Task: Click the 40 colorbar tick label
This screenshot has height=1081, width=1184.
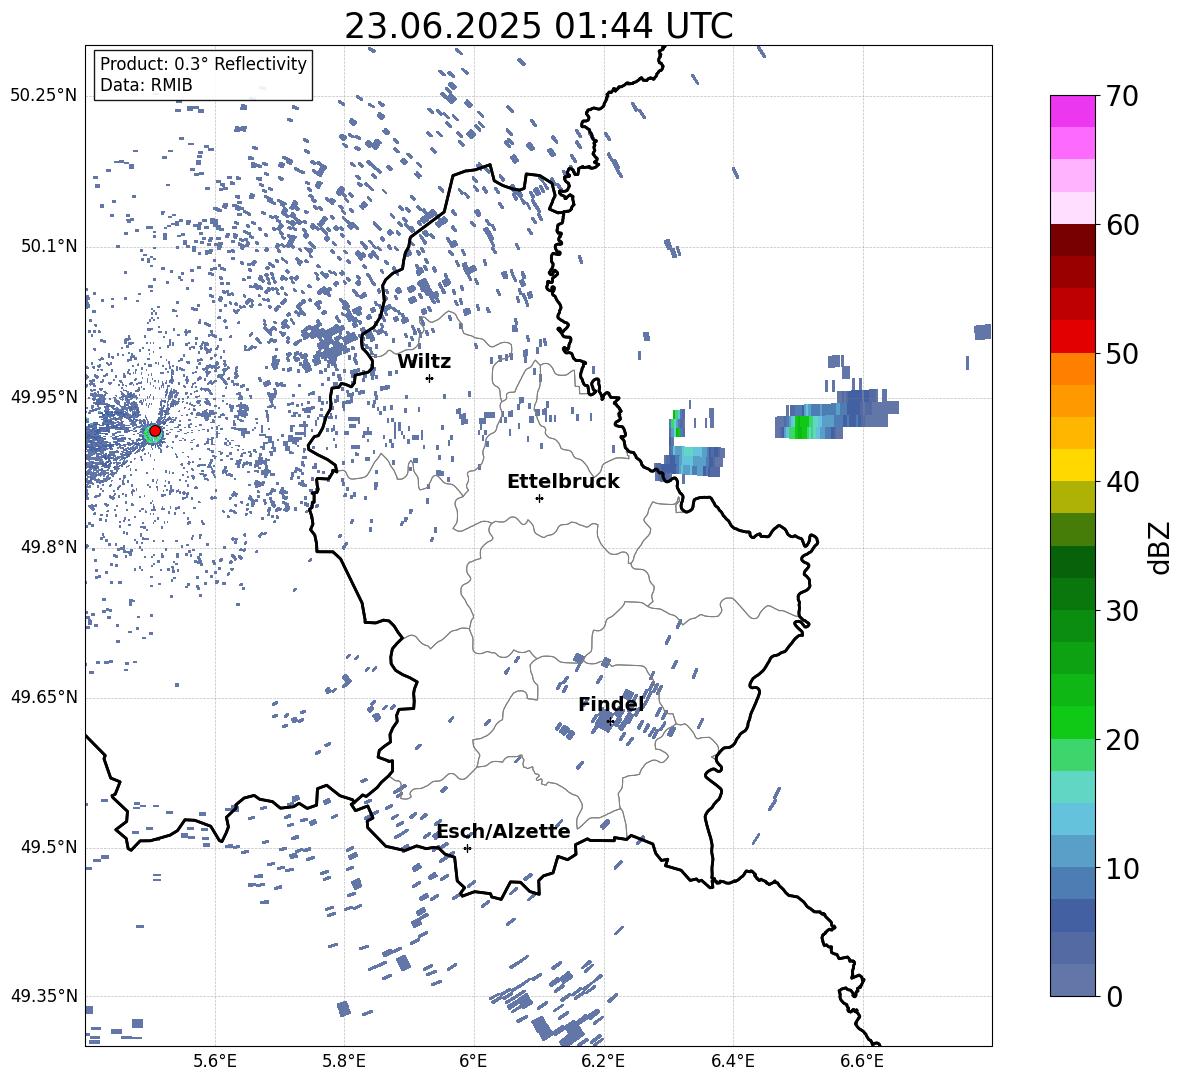Action: tap(1122, 482)
